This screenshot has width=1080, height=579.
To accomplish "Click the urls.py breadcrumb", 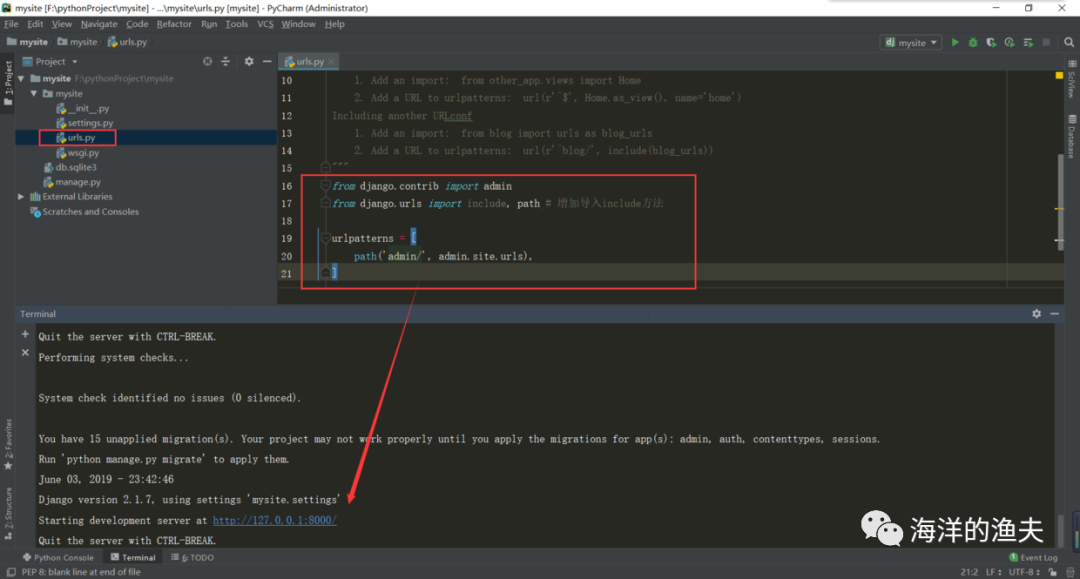I will point(127,42).
